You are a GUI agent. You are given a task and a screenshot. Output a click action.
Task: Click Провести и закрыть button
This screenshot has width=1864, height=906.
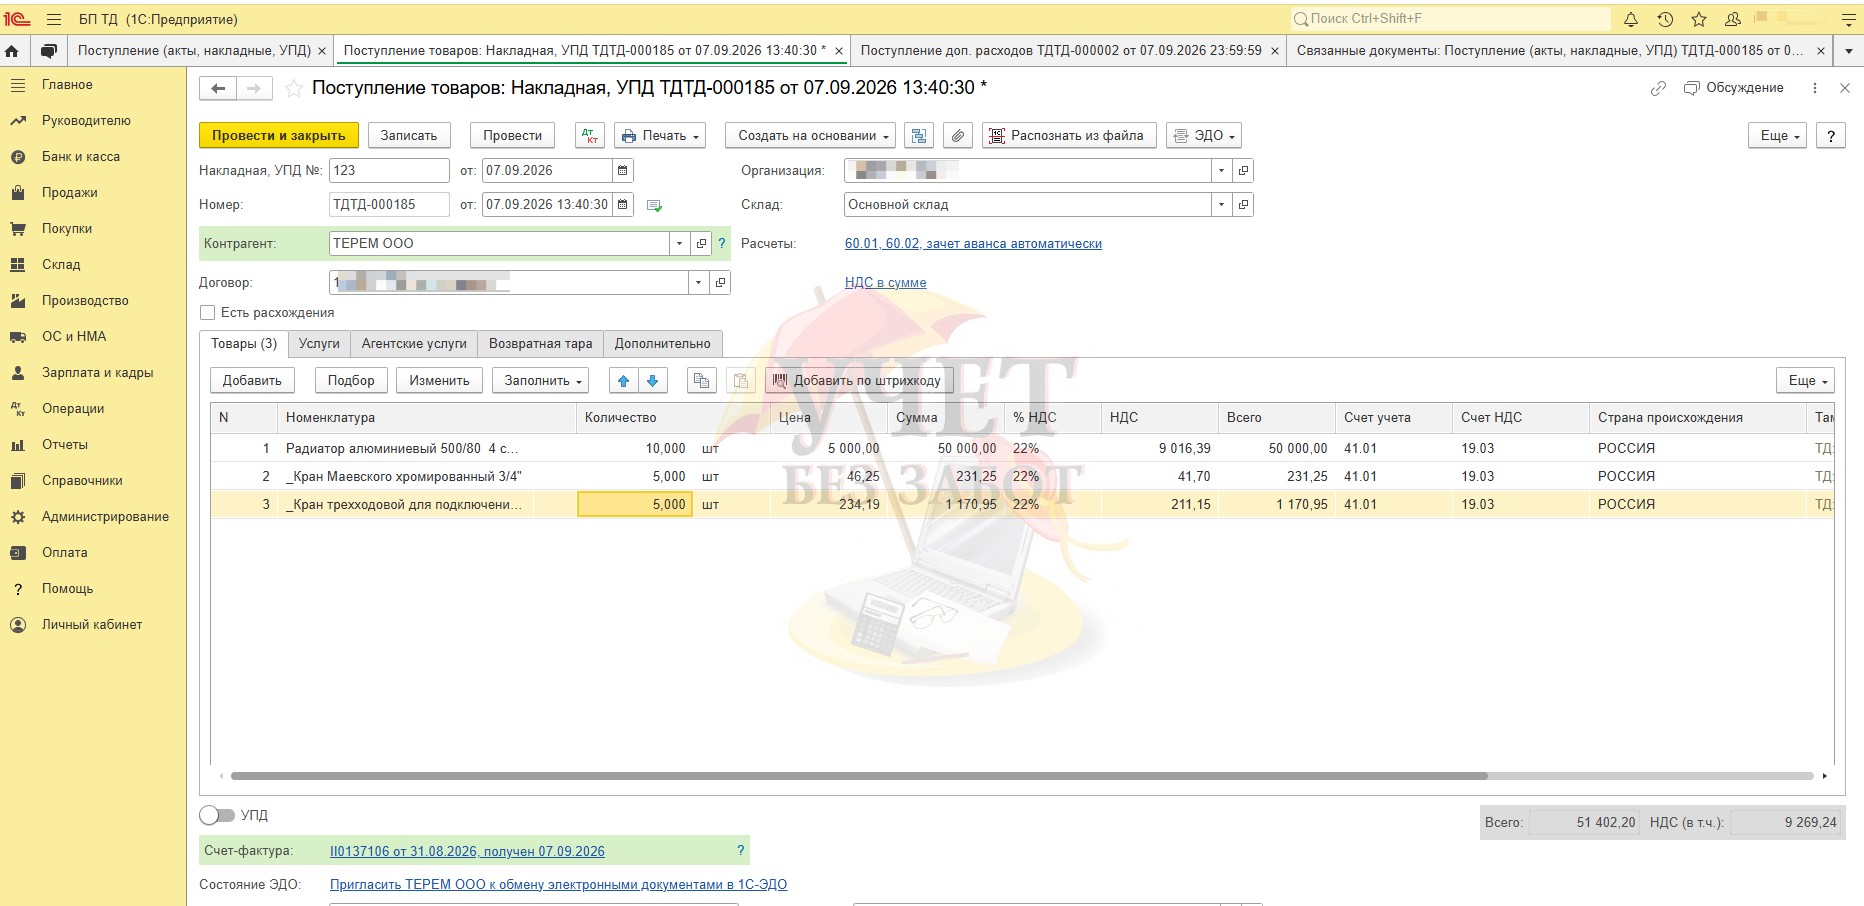(x=279, y=136)
